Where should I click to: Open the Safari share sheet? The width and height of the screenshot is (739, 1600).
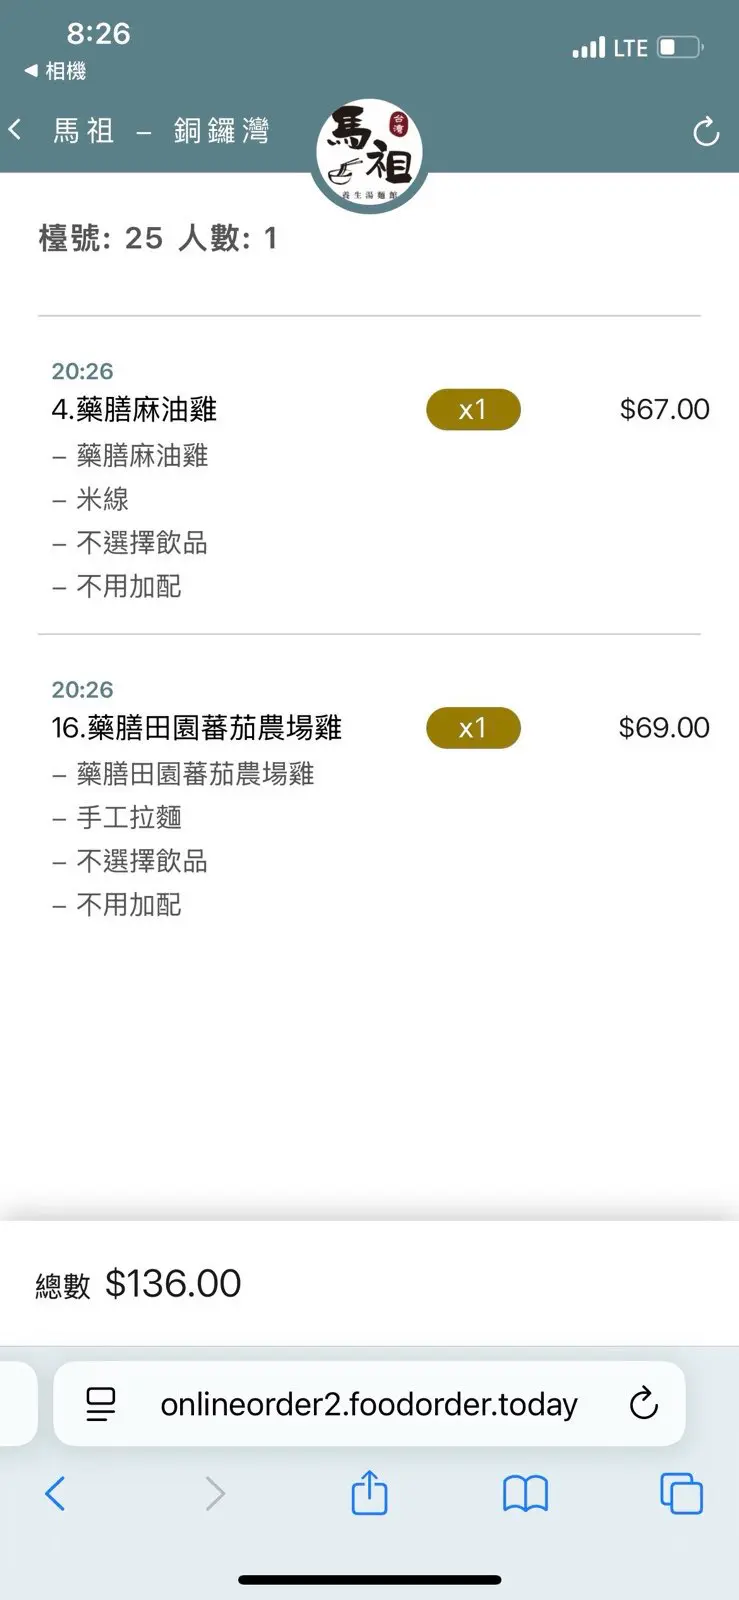pos(369,1494)
